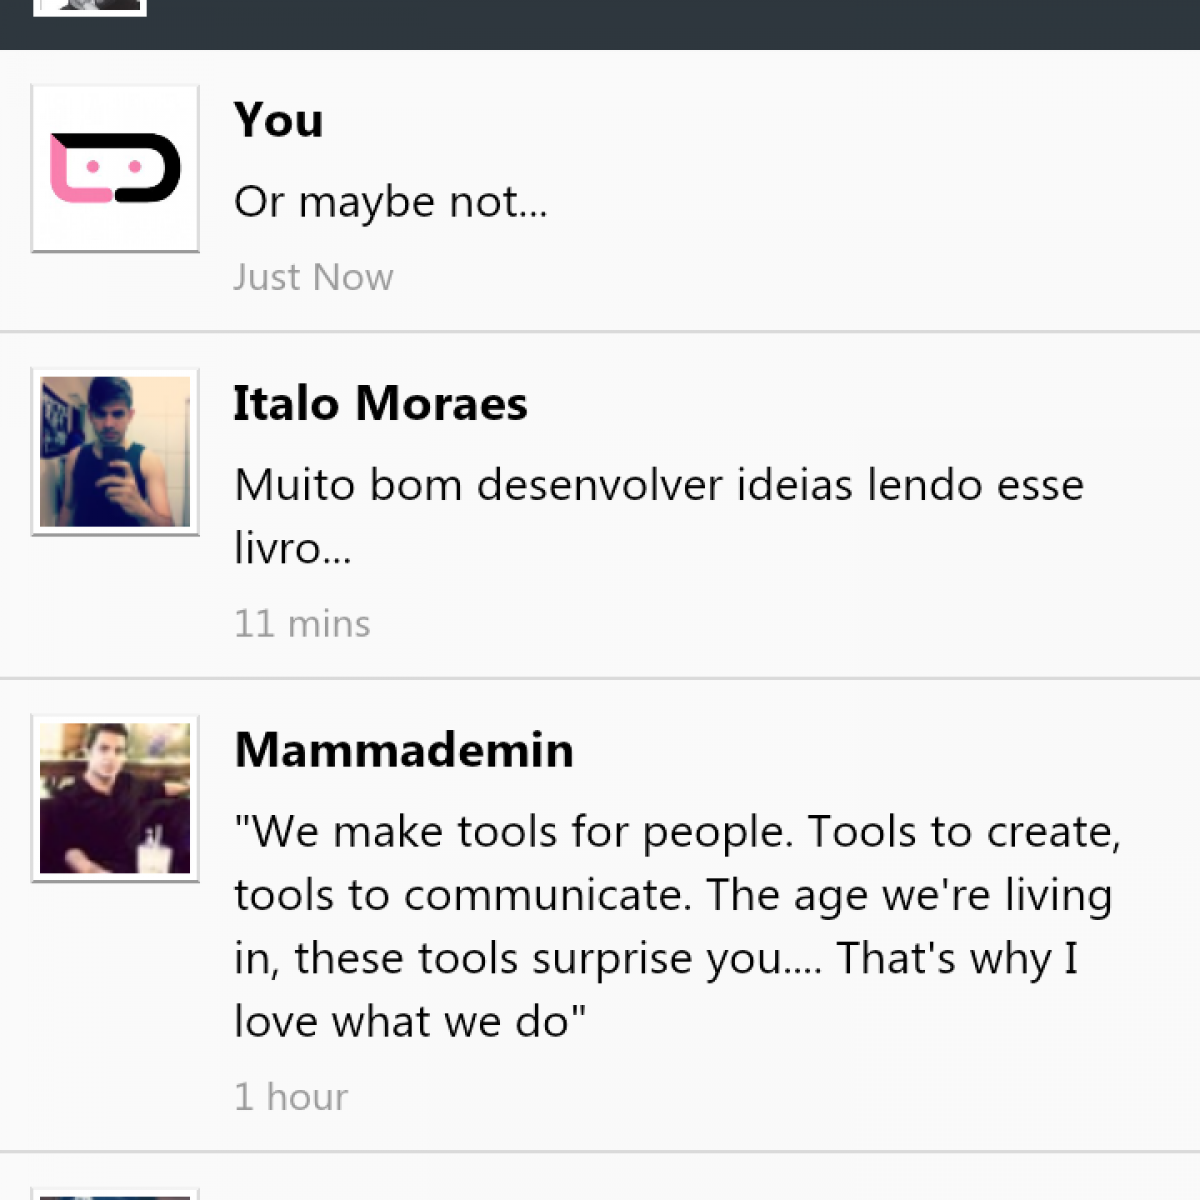
Task: Tap the divider below the "11 mins" comment
Action: coord(600,678)
